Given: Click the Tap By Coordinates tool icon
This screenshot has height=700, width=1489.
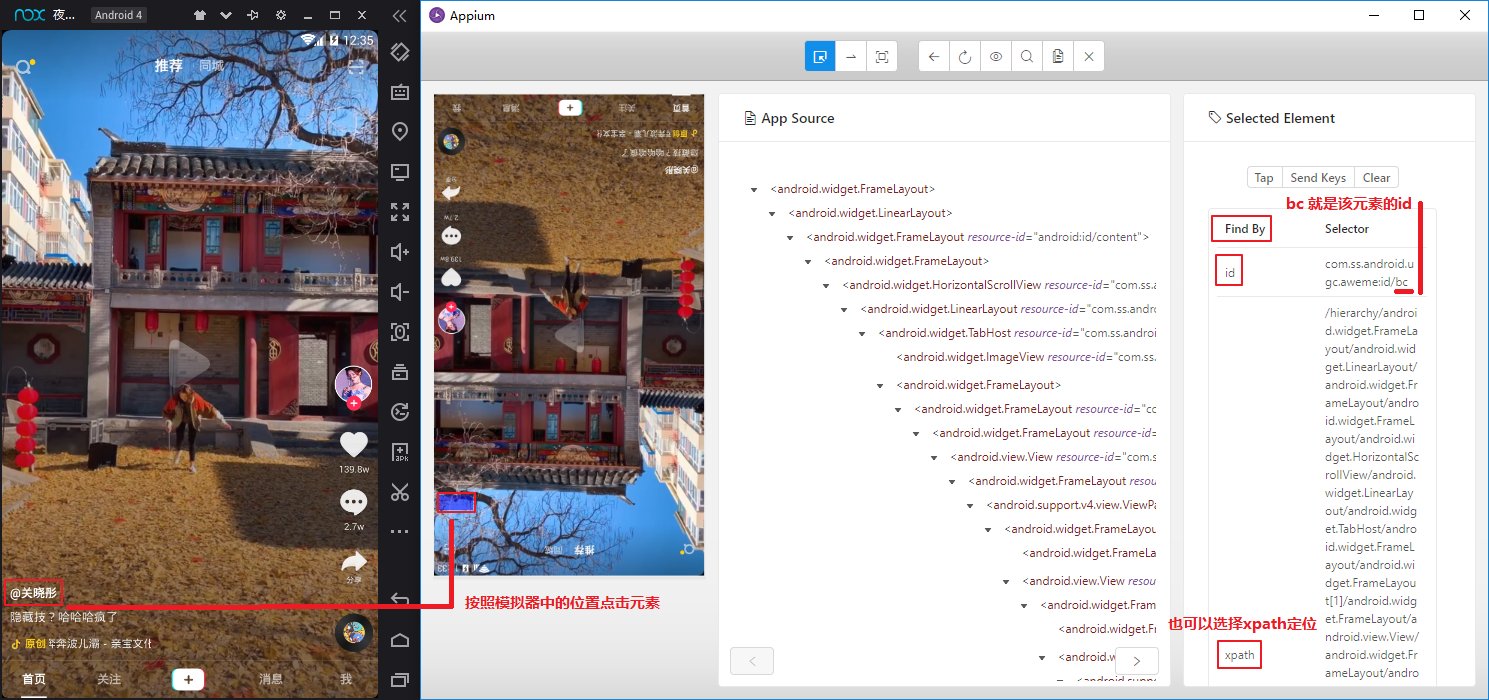Looking at the screenshot, I should click(x=882, y=57).
